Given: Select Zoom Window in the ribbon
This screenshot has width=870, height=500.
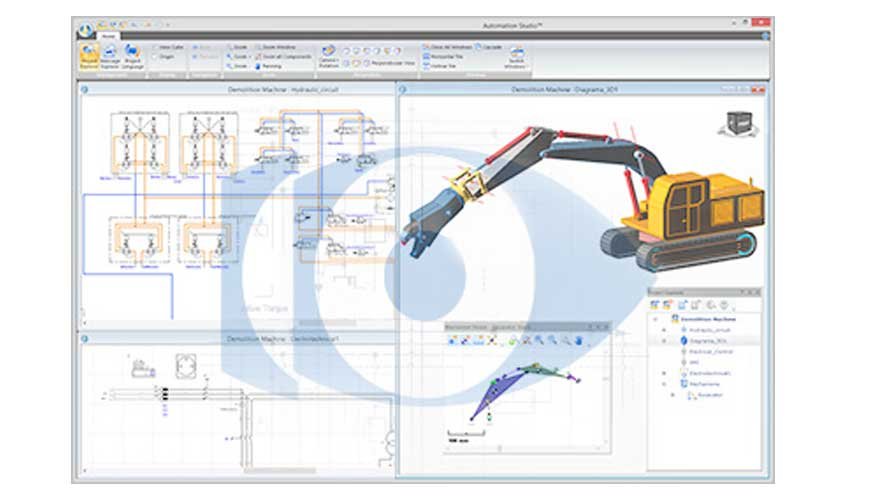Looking at the screenshot, I should (275, 47).
